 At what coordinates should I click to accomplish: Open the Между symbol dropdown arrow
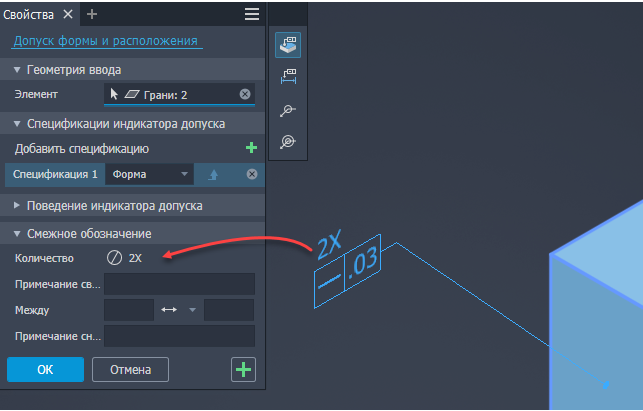[x=192, y=310]
